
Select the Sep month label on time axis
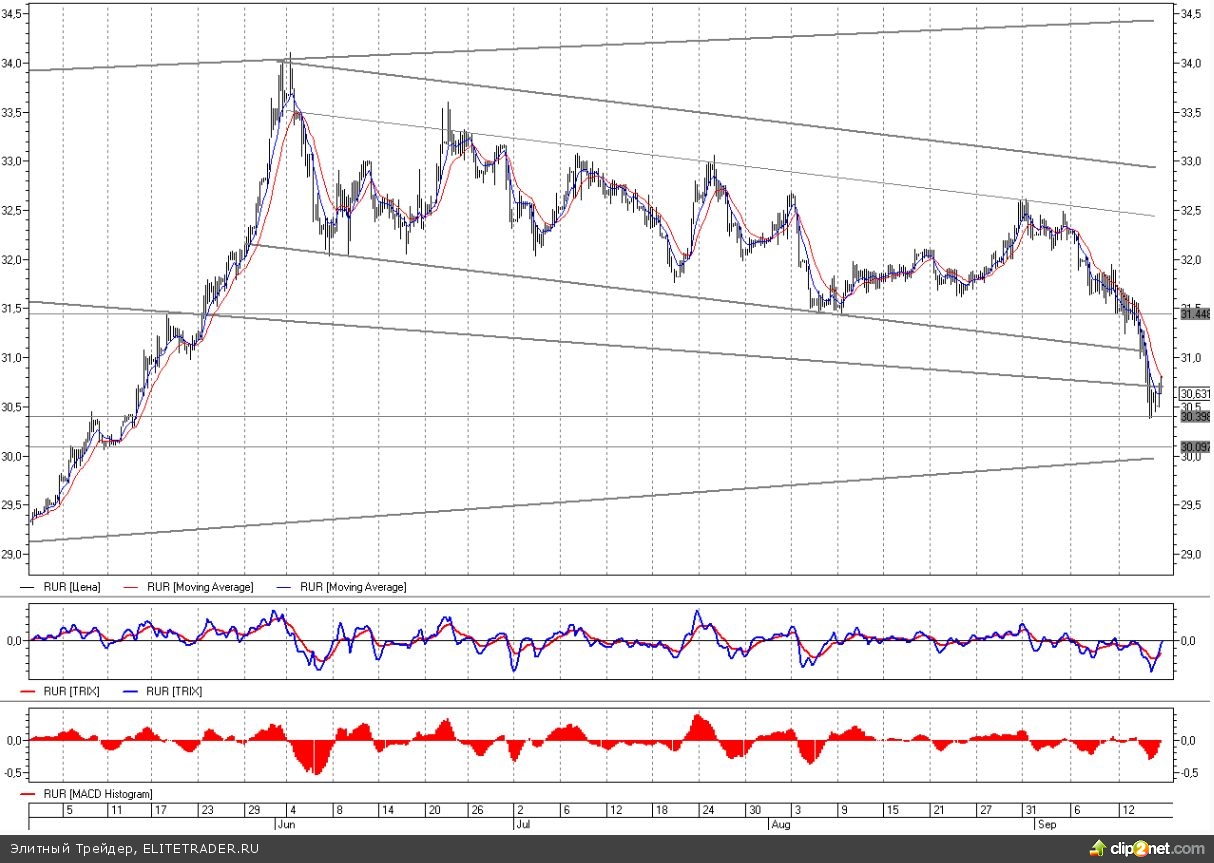point(1044,825)
